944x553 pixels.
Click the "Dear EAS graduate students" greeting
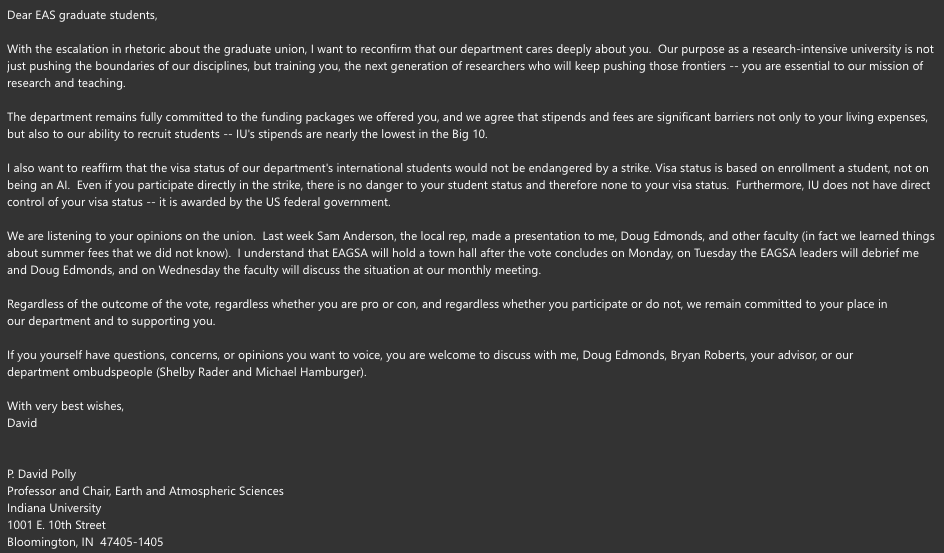(x=82, y=16)
